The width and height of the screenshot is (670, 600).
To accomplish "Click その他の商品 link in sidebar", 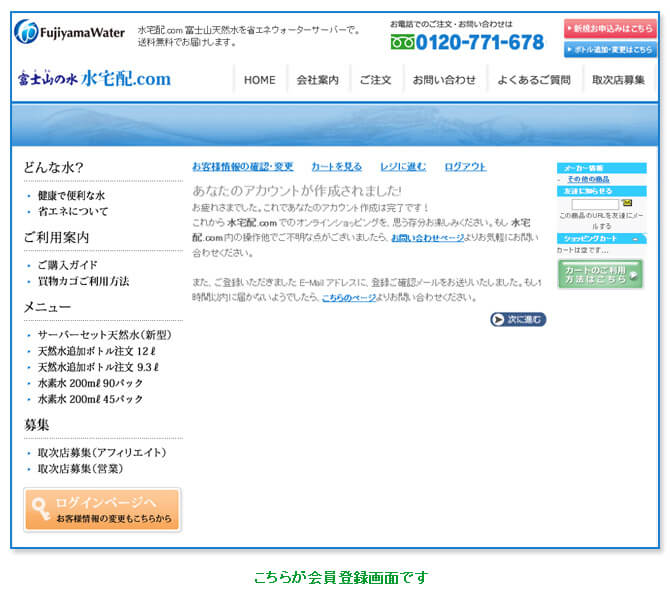I will click(588, 179).
